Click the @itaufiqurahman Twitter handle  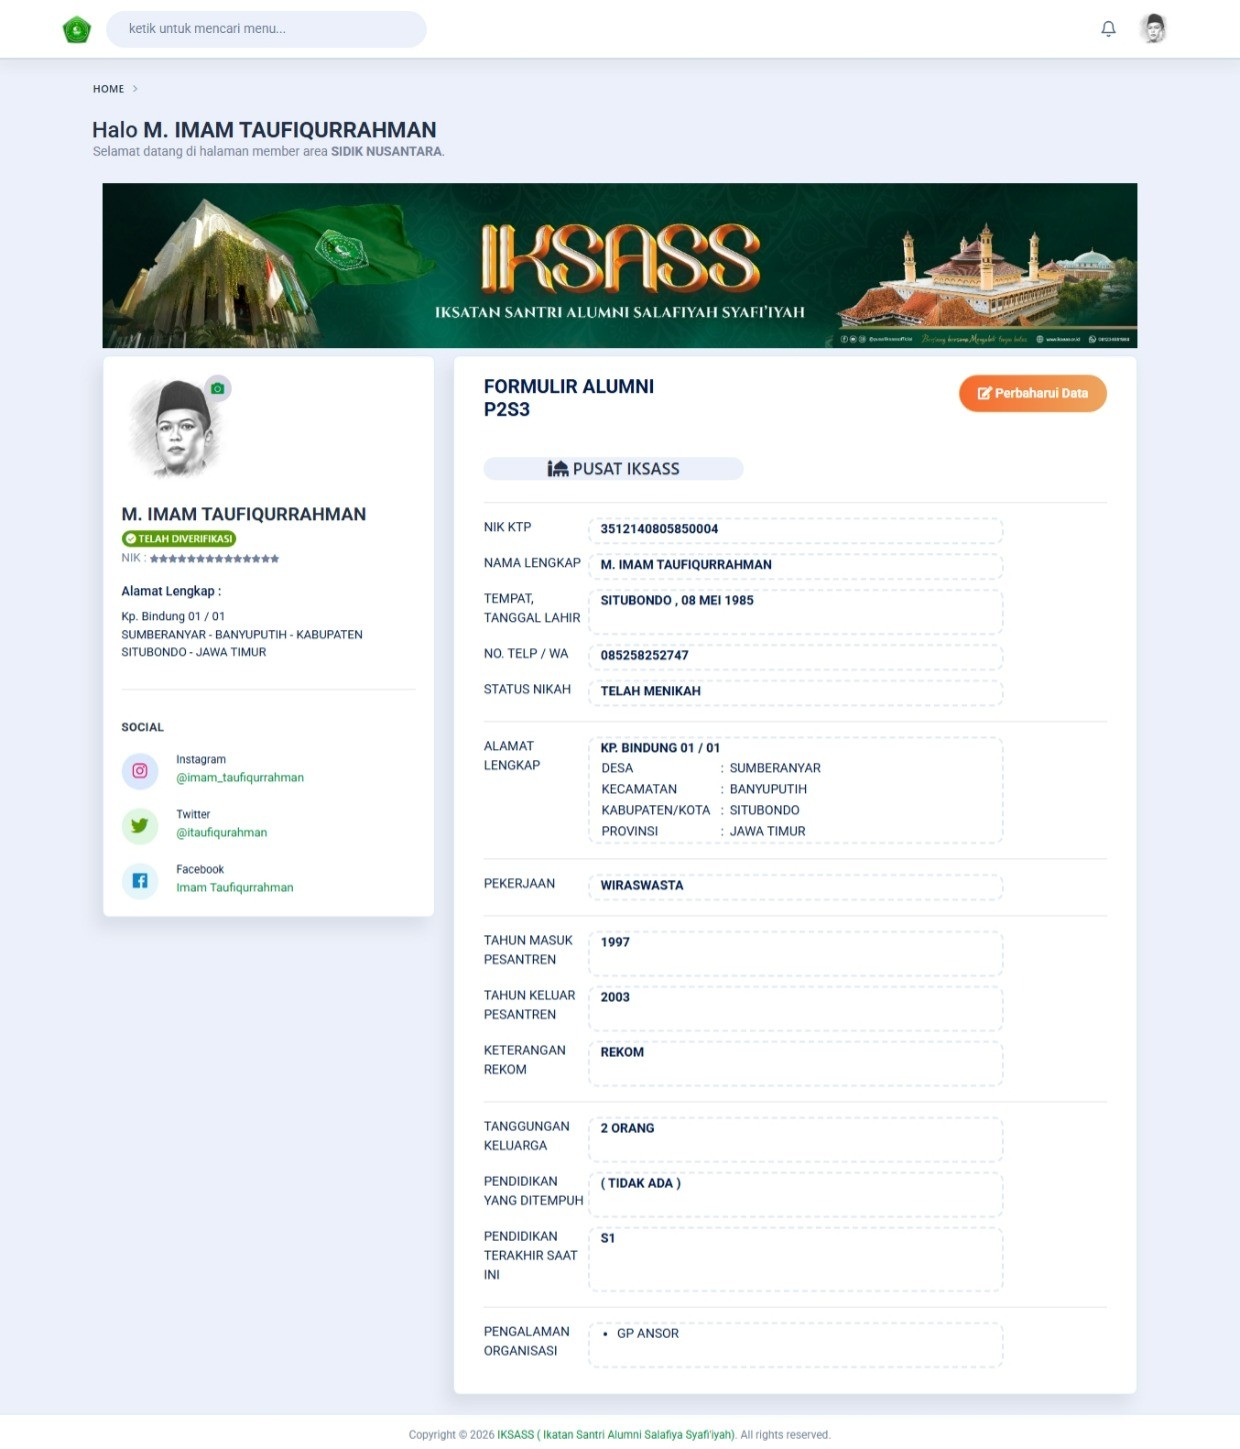point(222,832)
